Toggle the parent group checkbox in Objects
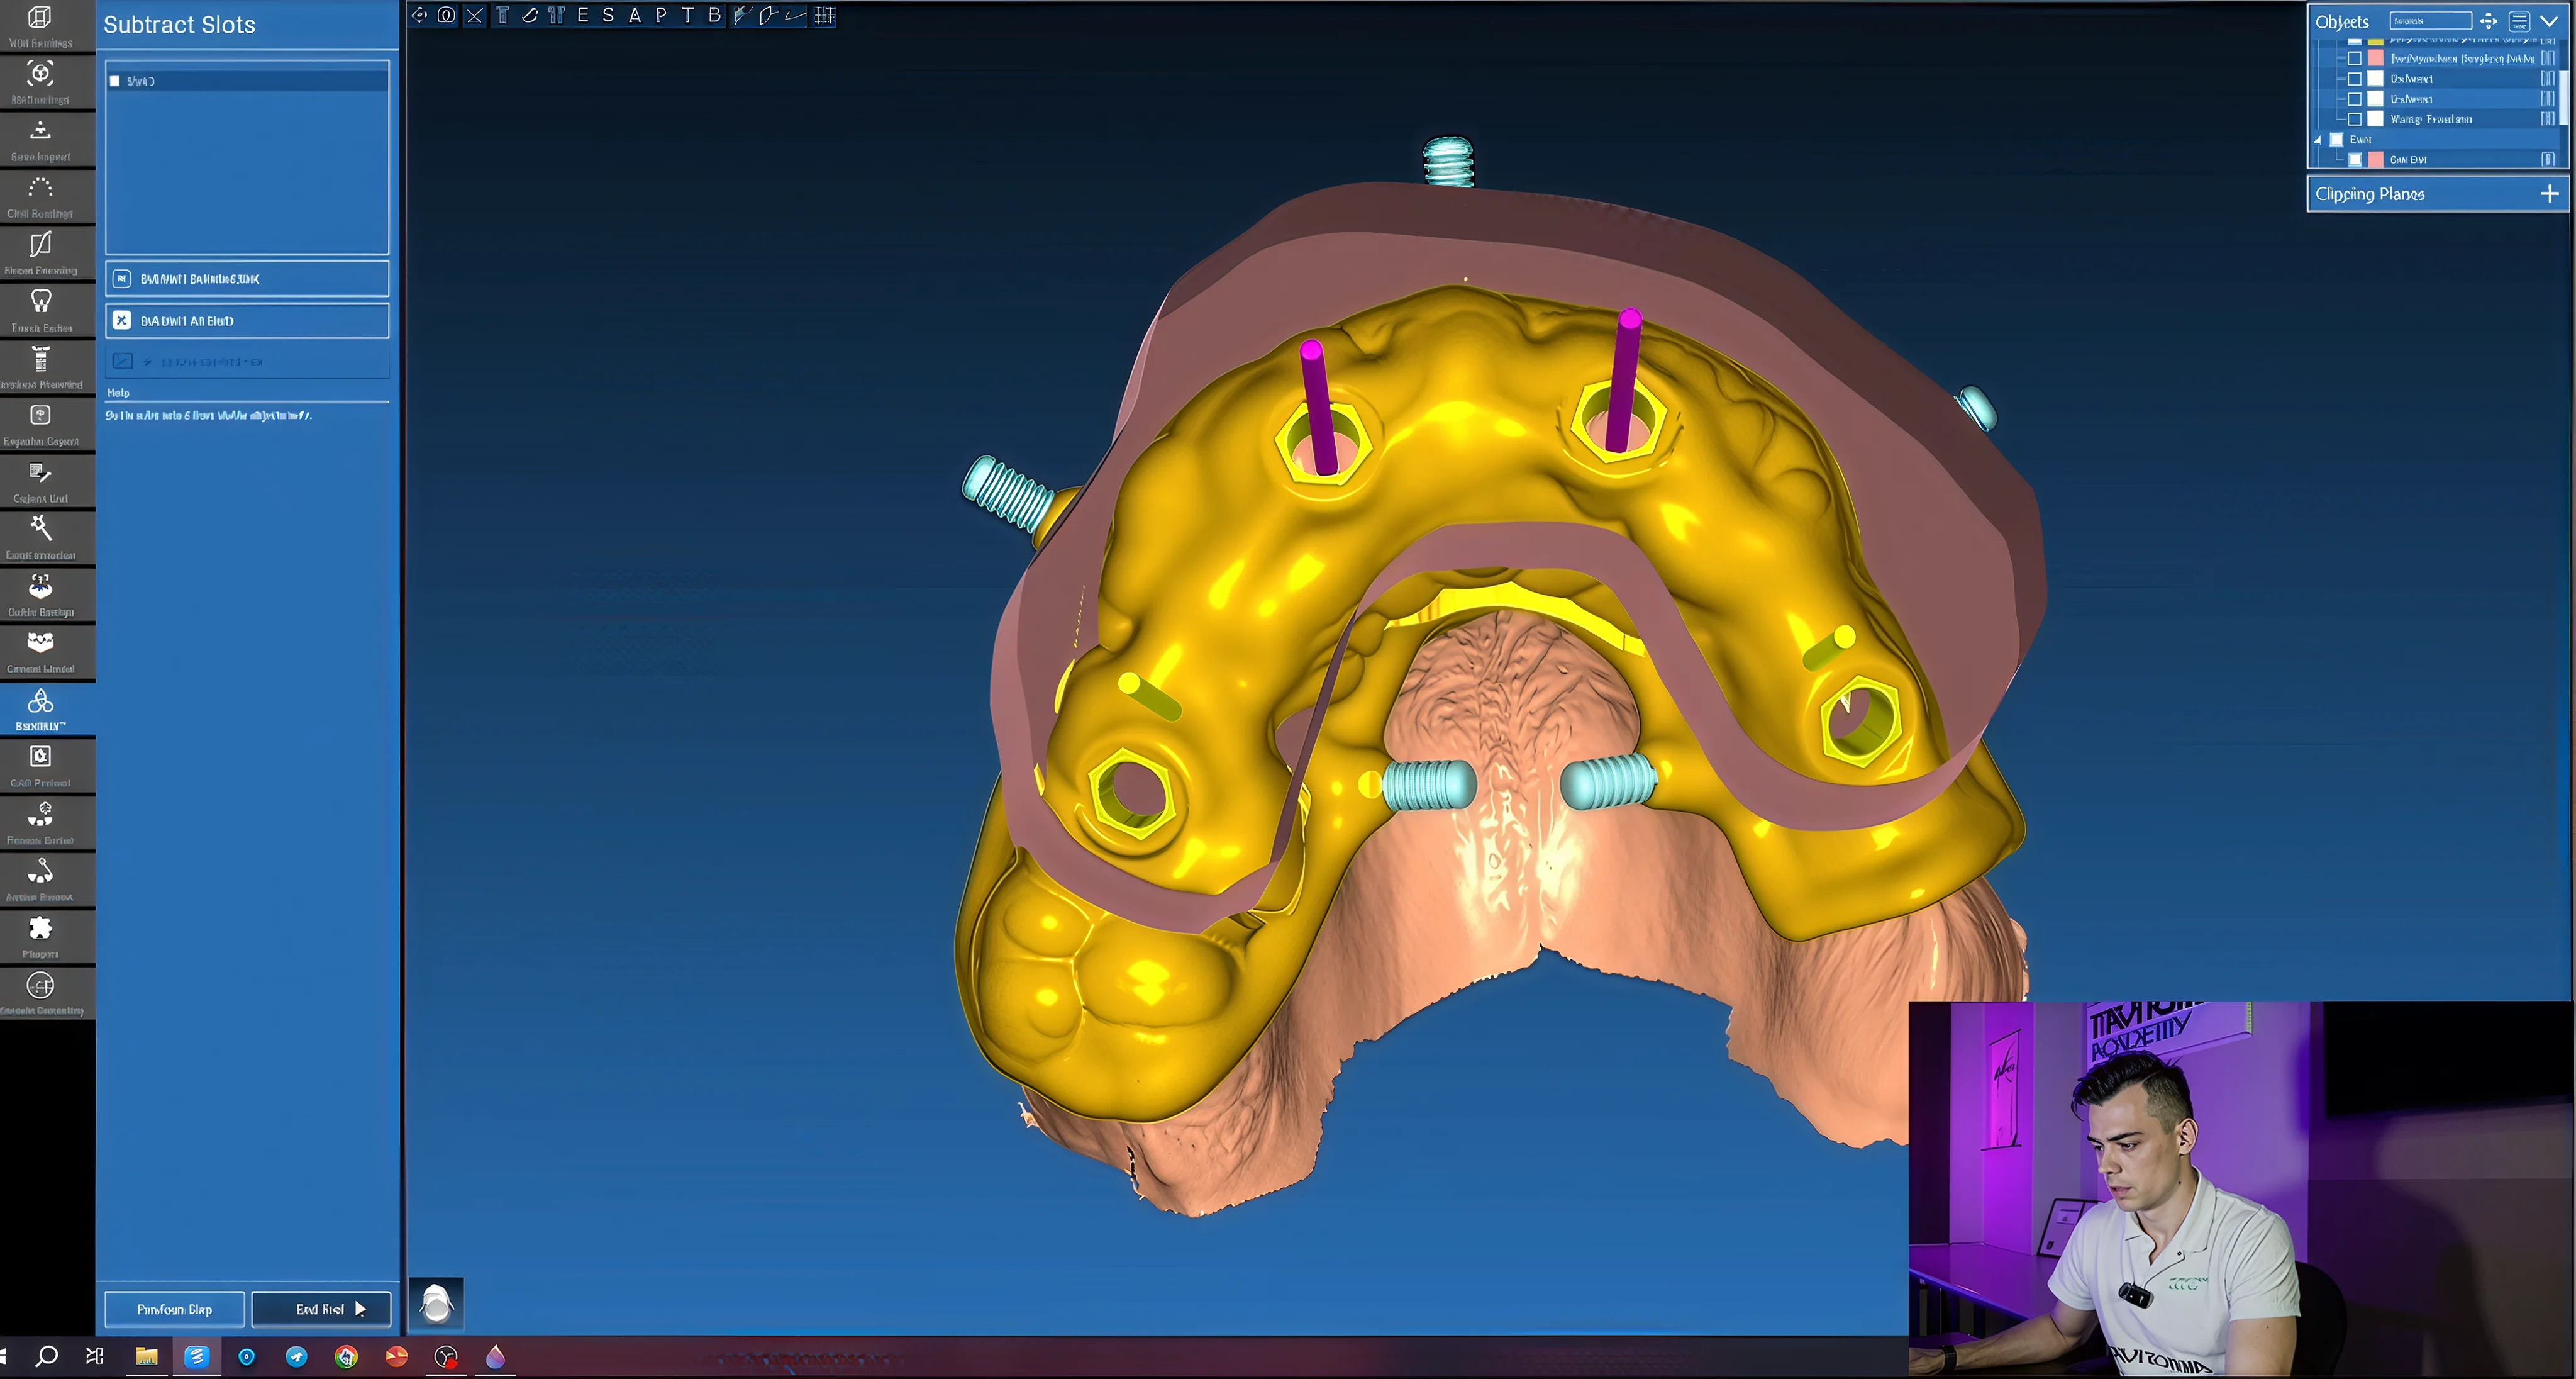 (x=2336, y=139)
